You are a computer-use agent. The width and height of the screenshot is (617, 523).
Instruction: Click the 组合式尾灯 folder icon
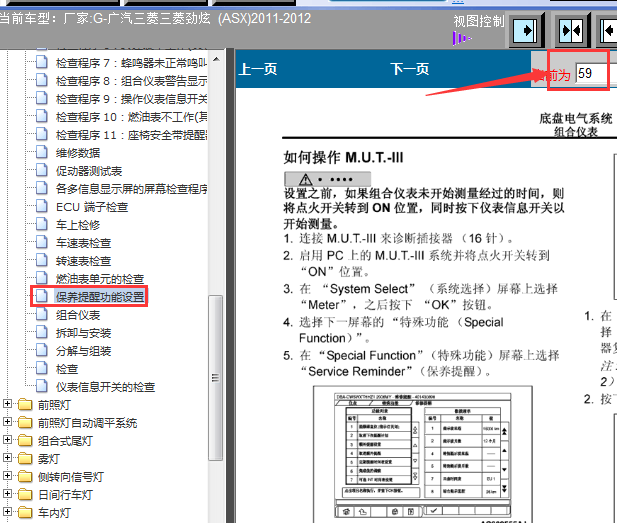[x=25, y=440]
